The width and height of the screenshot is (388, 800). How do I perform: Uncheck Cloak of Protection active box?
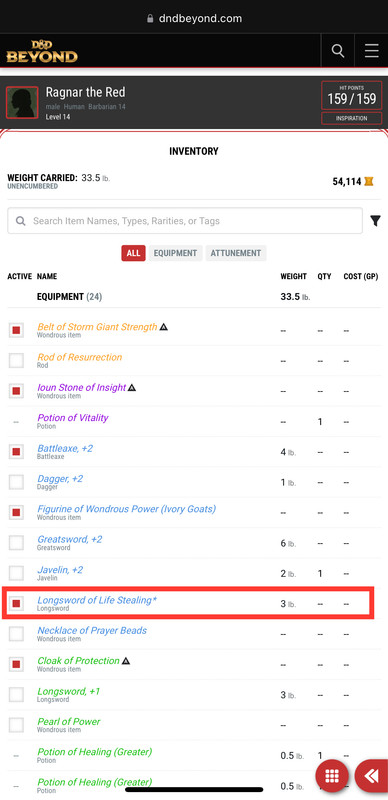[16, 664]
